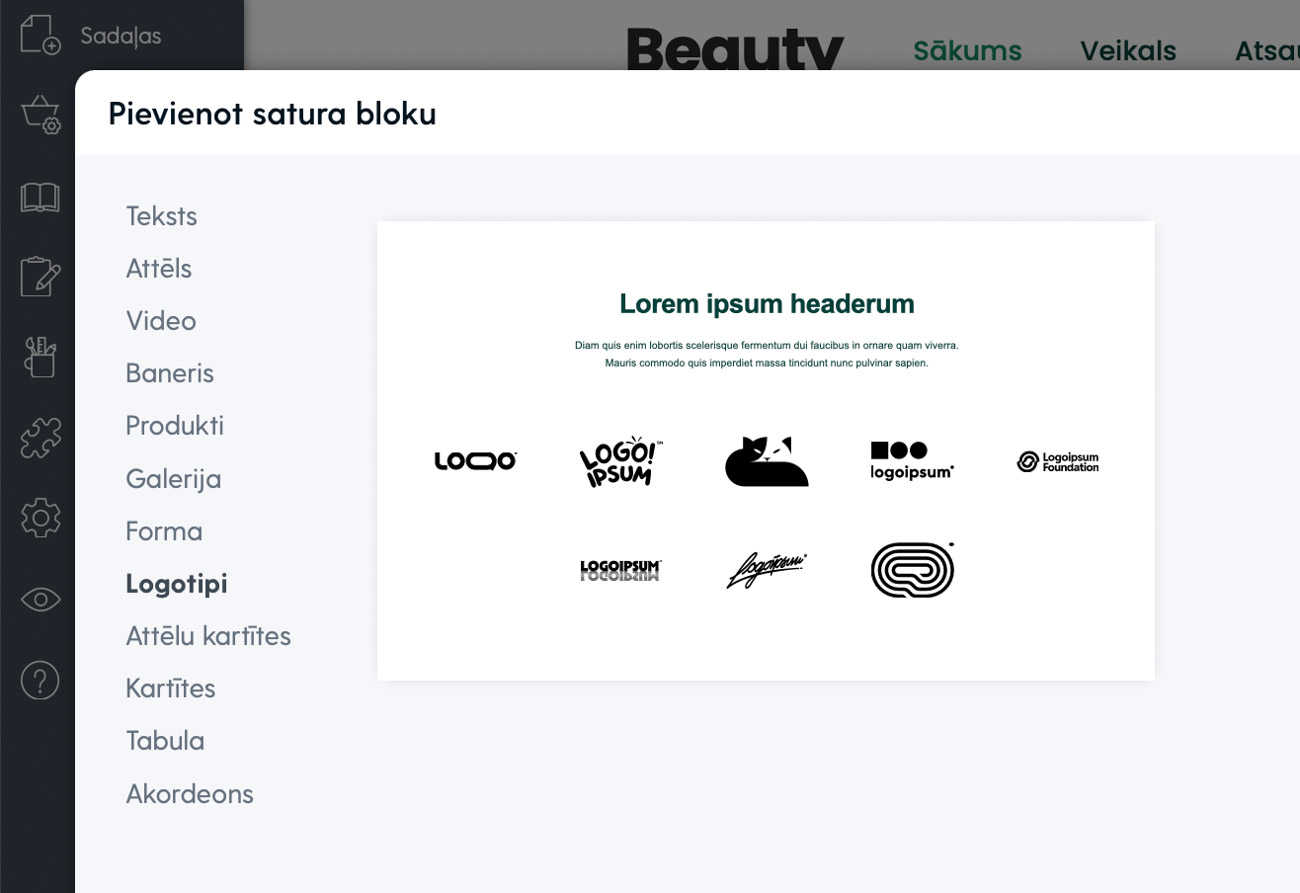Choose Akordeons from the block list
The width and height of the screenshot is (1300, 893).
click(189, 794)
